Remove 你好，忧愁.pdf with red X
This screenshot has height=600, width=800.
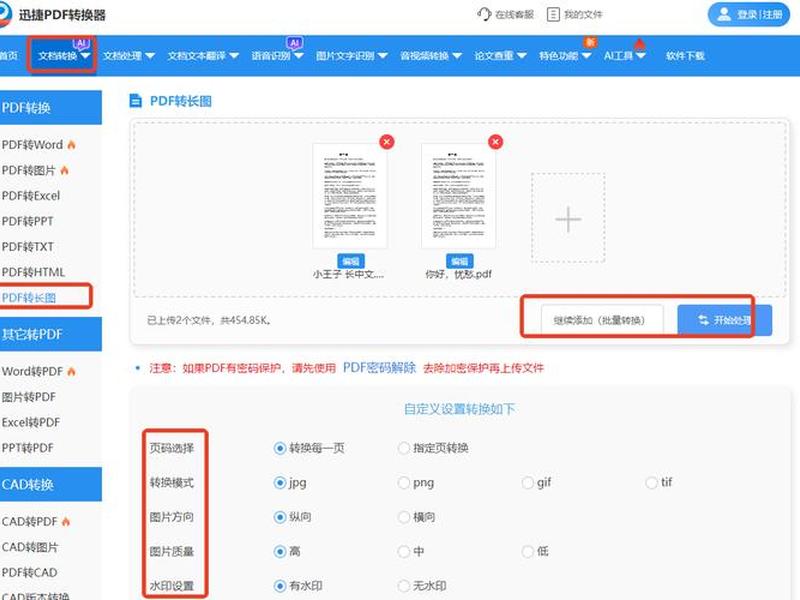click(495, 142)
